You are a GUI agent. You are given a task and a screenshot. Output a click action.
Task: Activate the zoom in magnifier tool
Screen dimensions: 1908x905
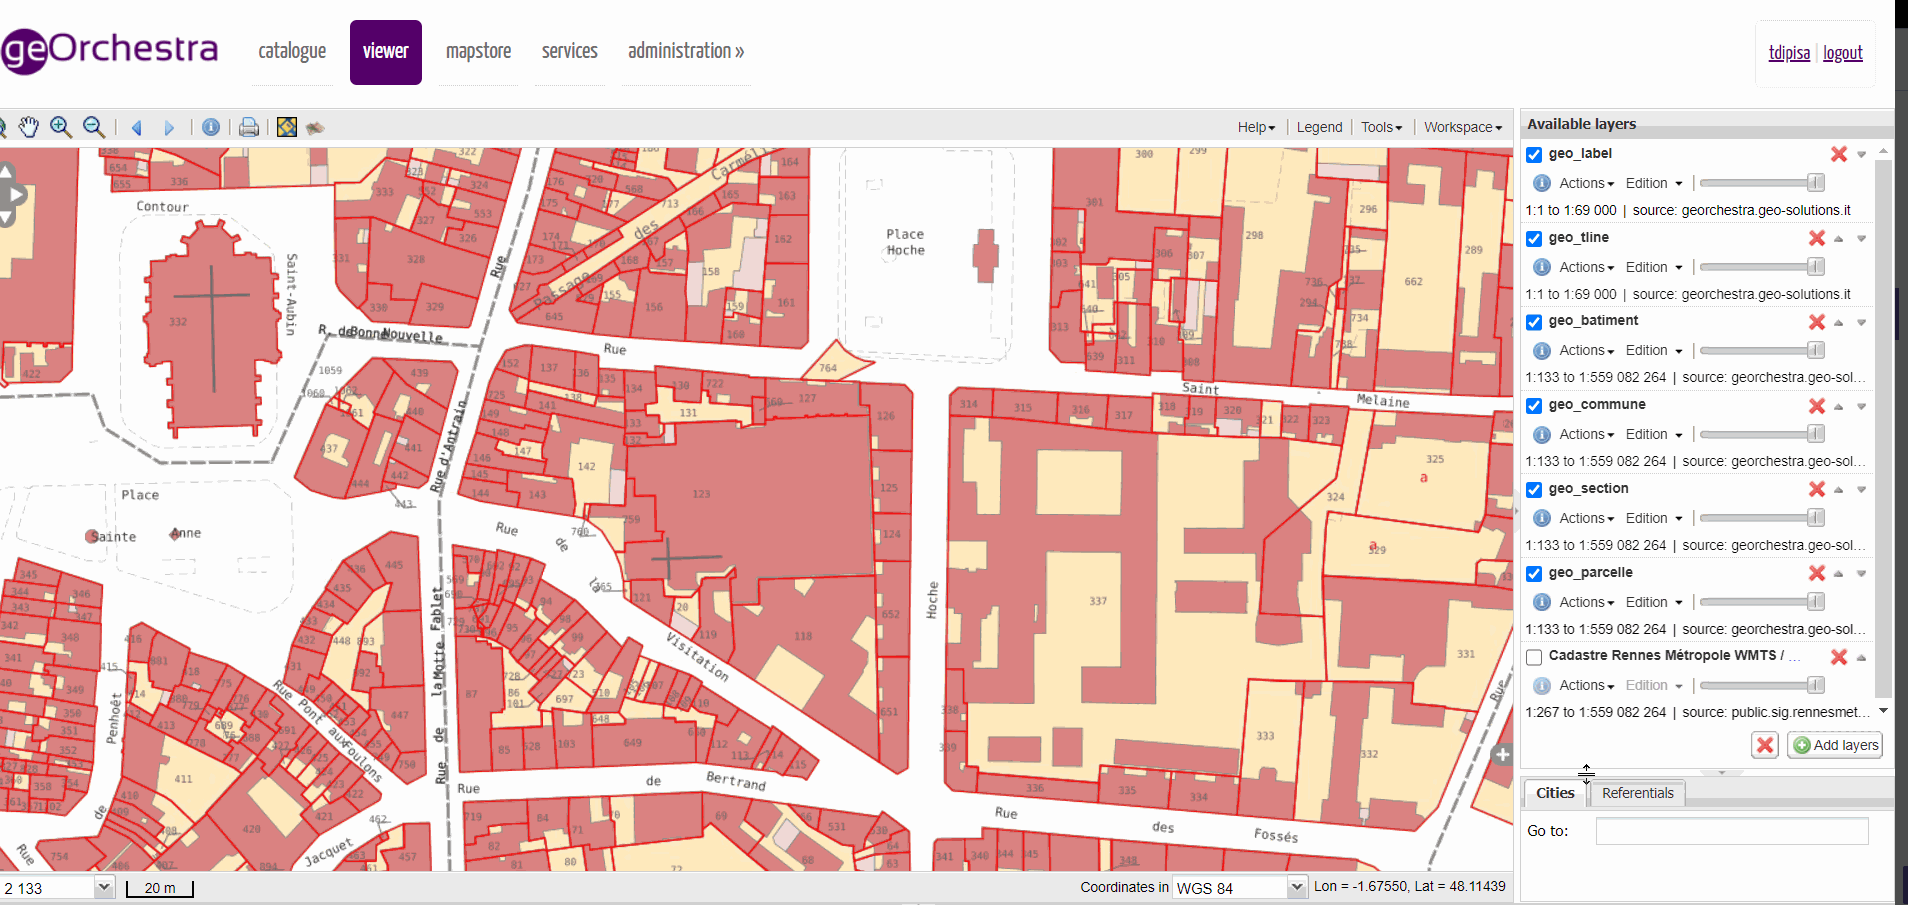coord(61,127)
